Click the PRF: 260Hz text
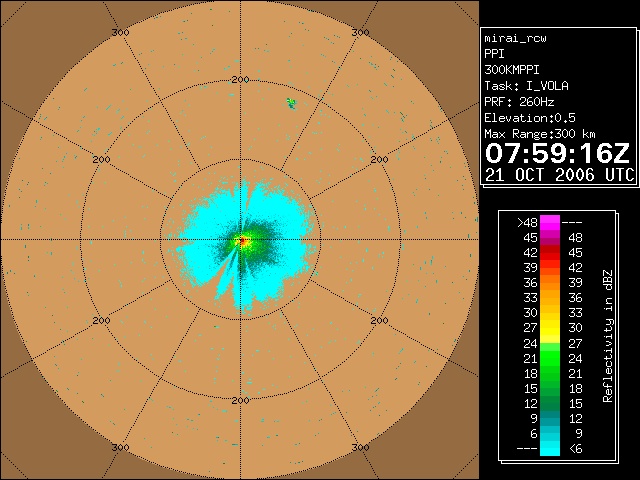 [519, 102]
